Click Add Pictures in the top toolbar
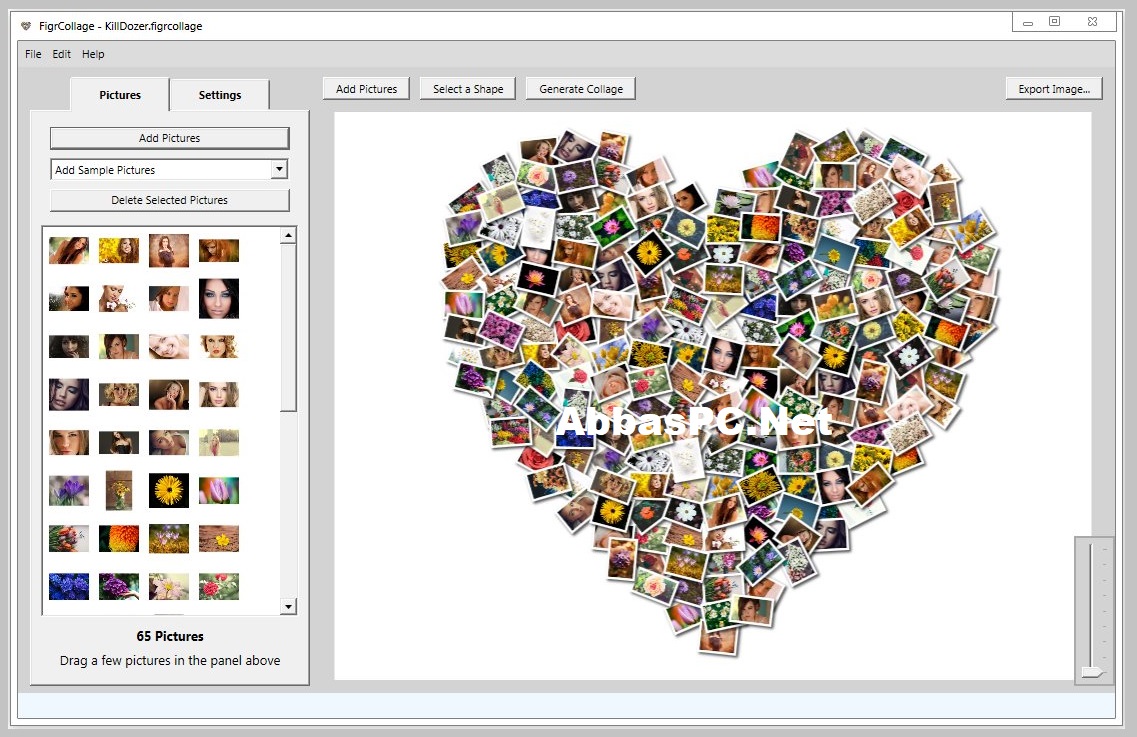Image resolution: width=1137 pixels, height=737 pixels. tap(366, 89)
